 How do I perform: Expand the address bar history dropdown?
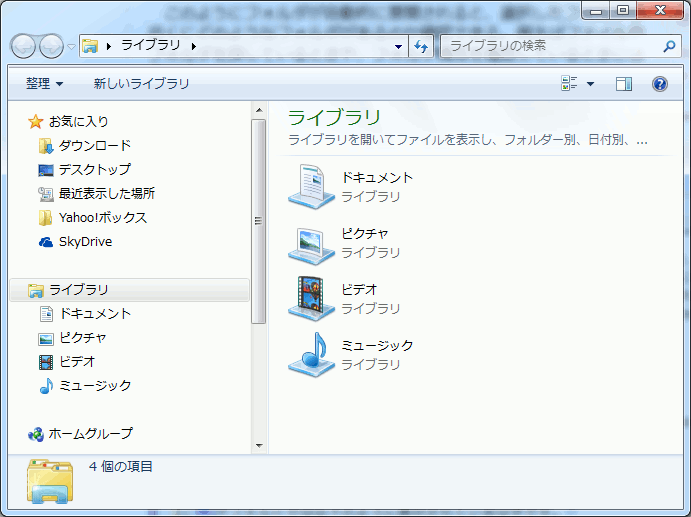pos(398,46)
